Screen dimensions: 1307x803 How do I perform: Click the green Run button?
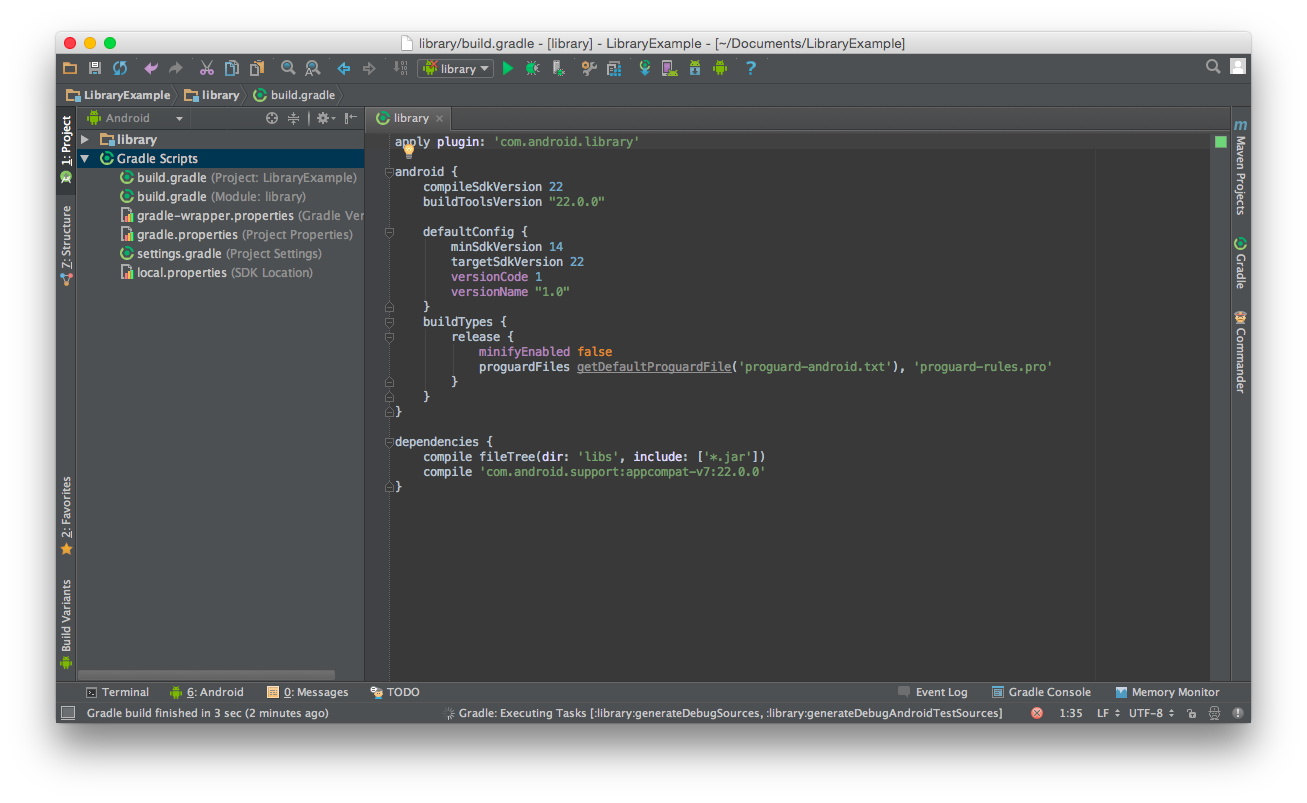[x=508, y=68]
